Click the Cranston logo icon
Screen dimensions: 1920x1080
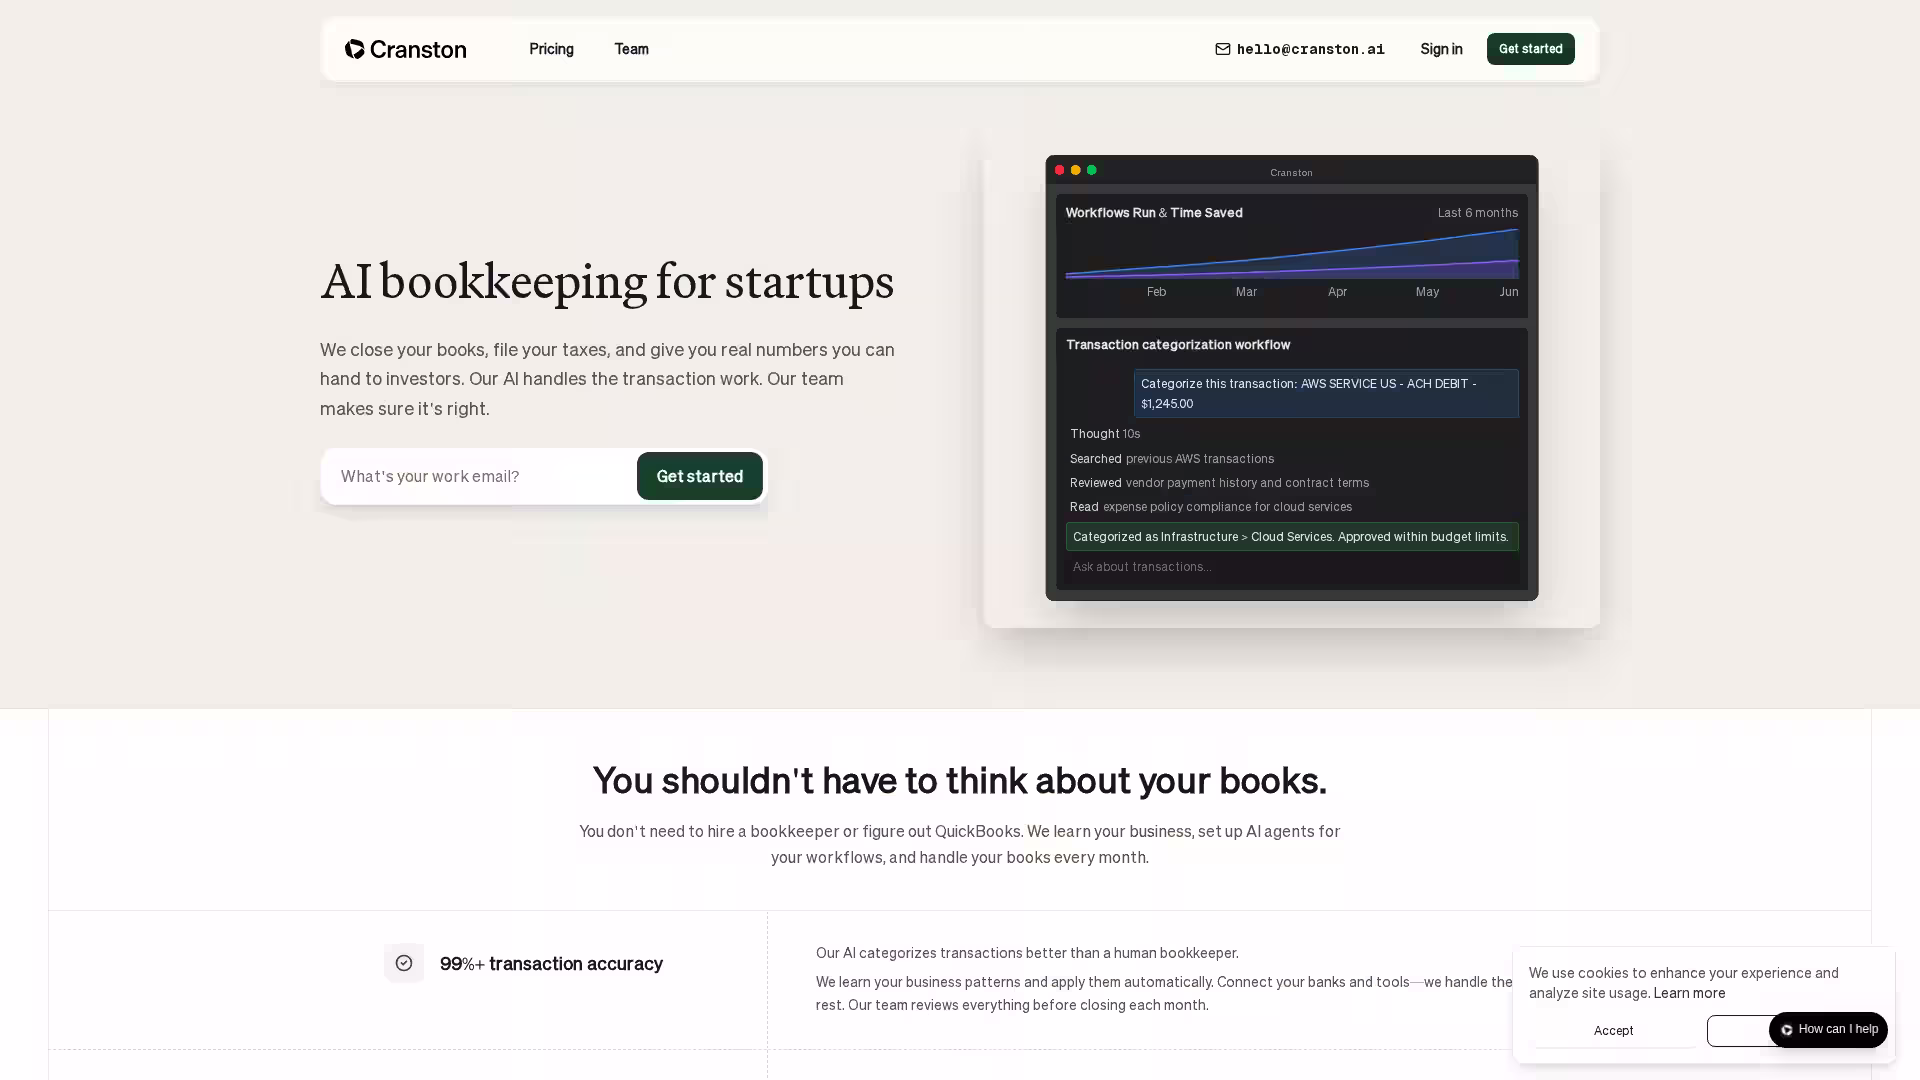point(354,49)
